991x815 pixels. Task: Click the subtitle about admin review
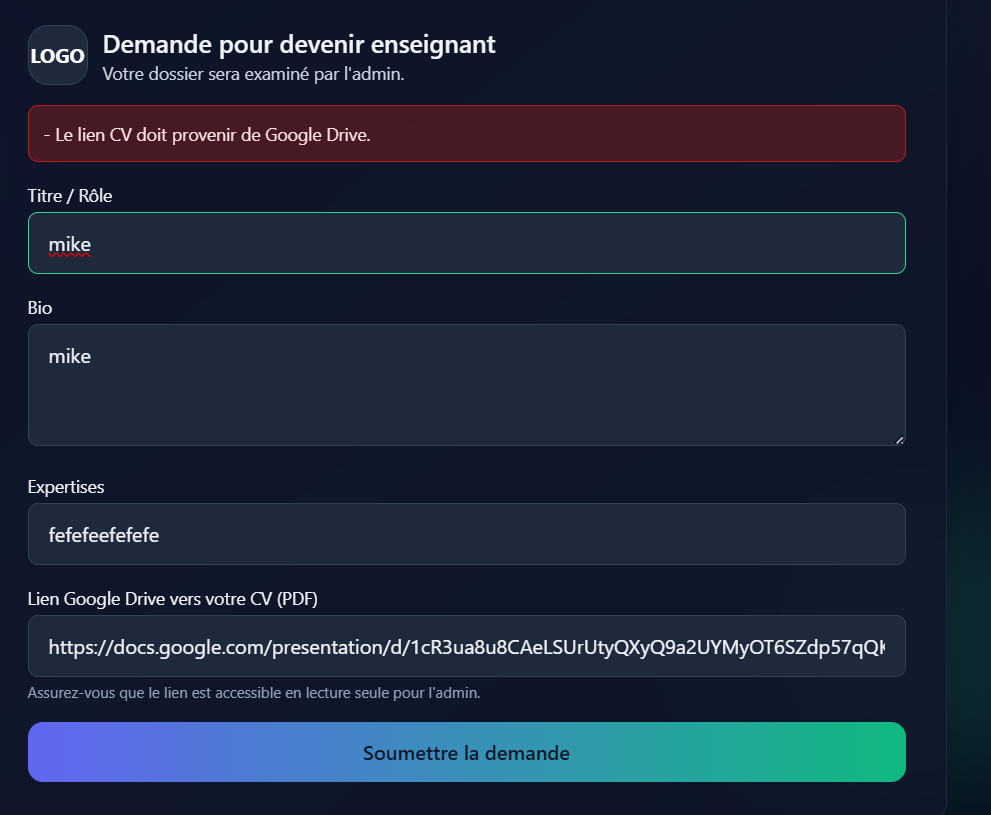(x=253, y=74)
